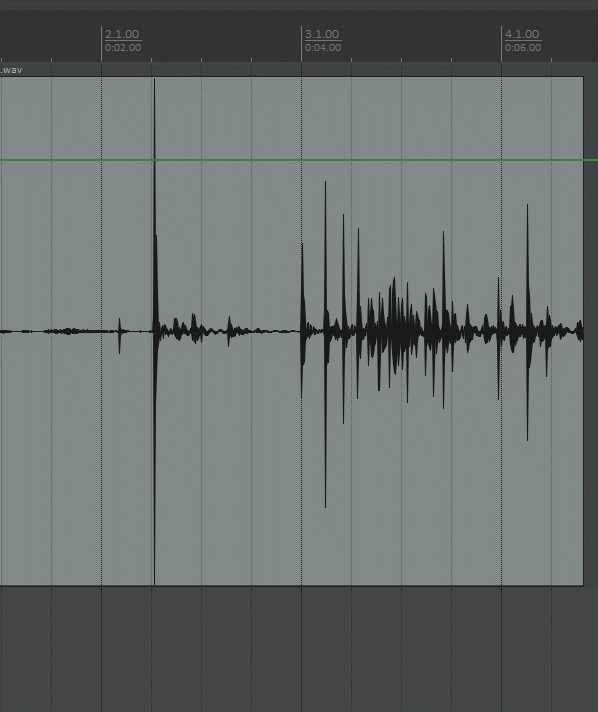Click the 2.1.00 measure marker in ruler

click(x=122, y=34)
